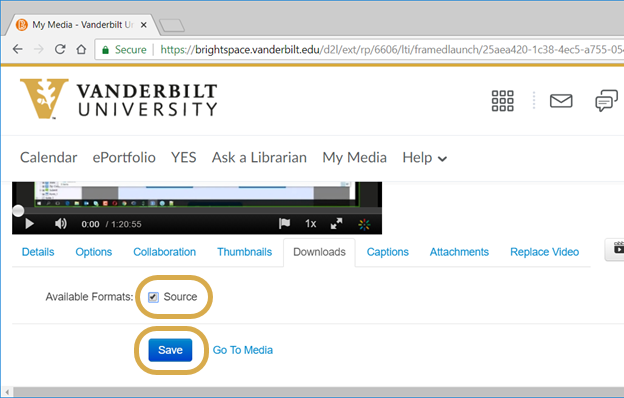
Task: Change playback speed from 1x
Action: tap(310, 224)
